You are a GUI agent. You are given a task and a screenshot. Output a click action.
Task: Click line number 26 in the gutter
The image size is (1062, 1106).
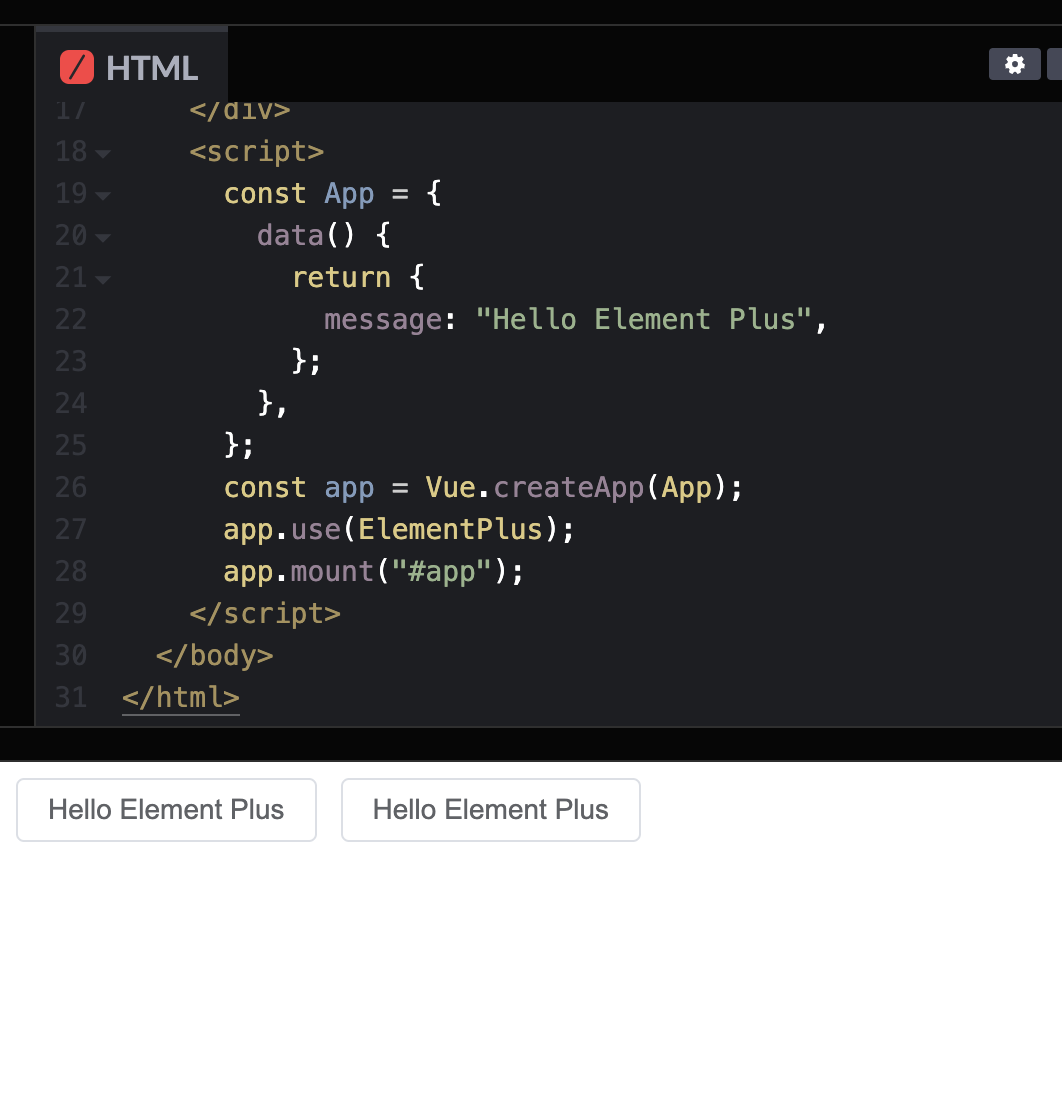(71, 488)
